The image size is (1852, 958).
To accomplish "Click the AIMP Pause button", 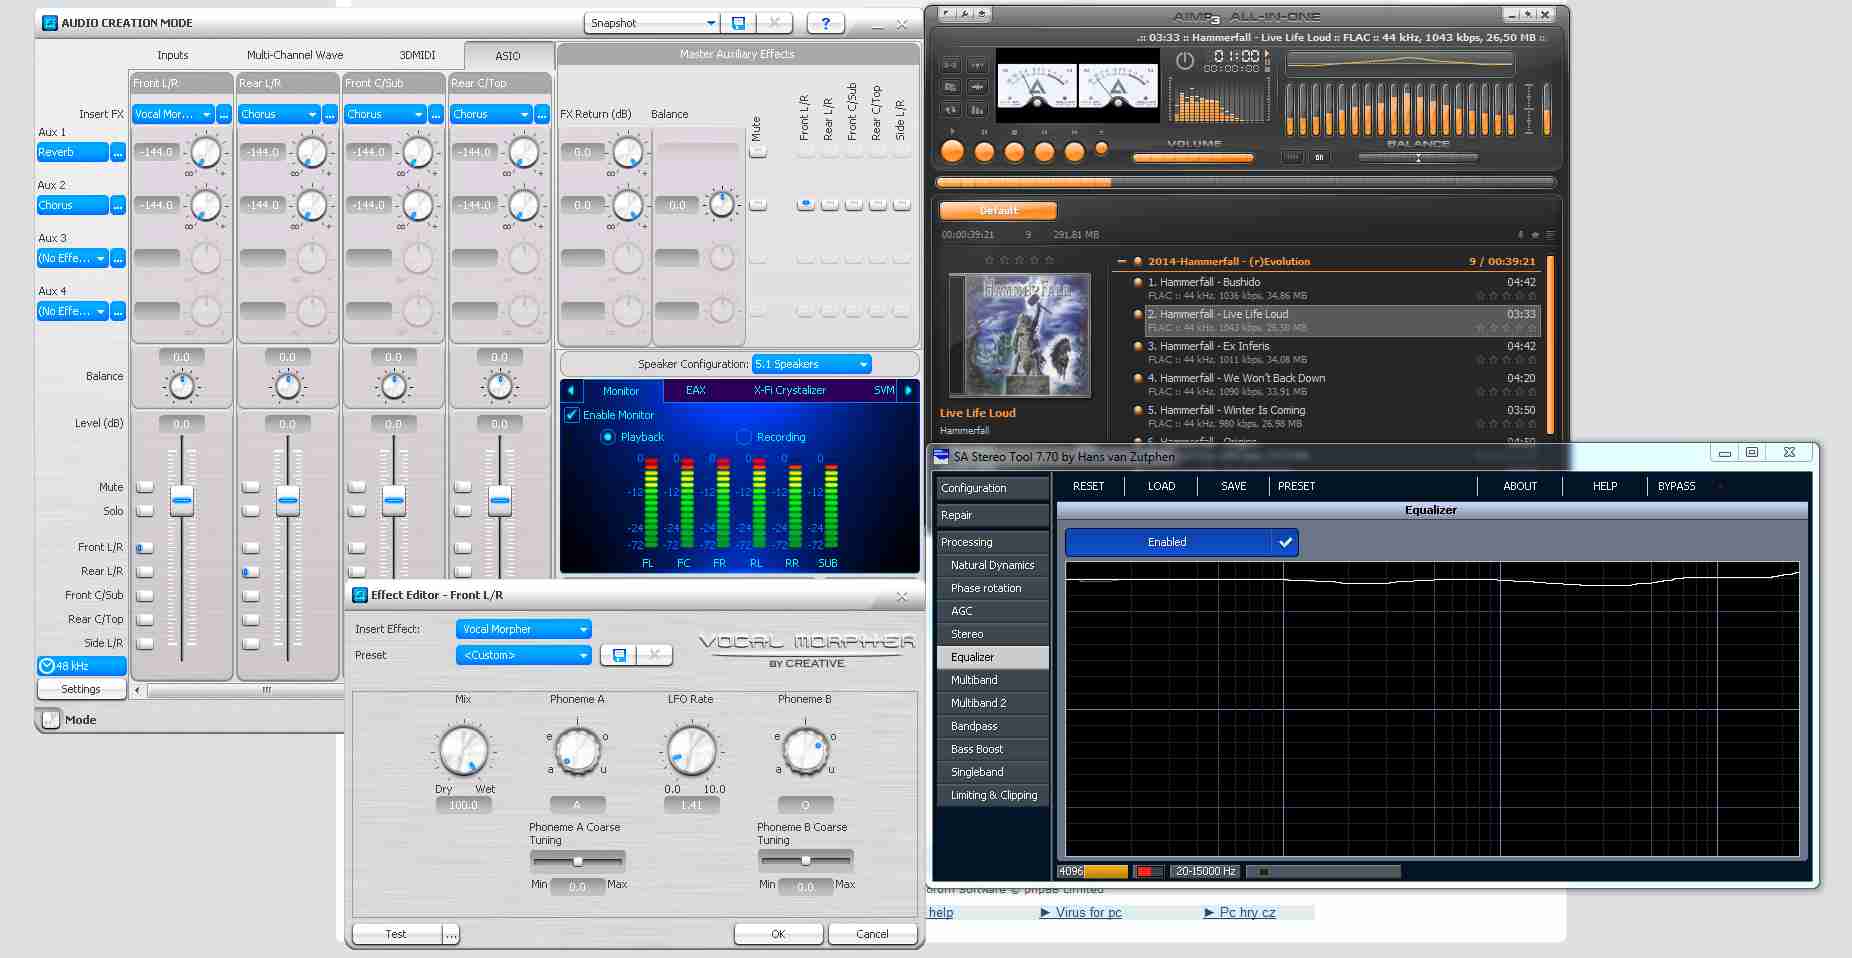I will click(x=984, y=151).
